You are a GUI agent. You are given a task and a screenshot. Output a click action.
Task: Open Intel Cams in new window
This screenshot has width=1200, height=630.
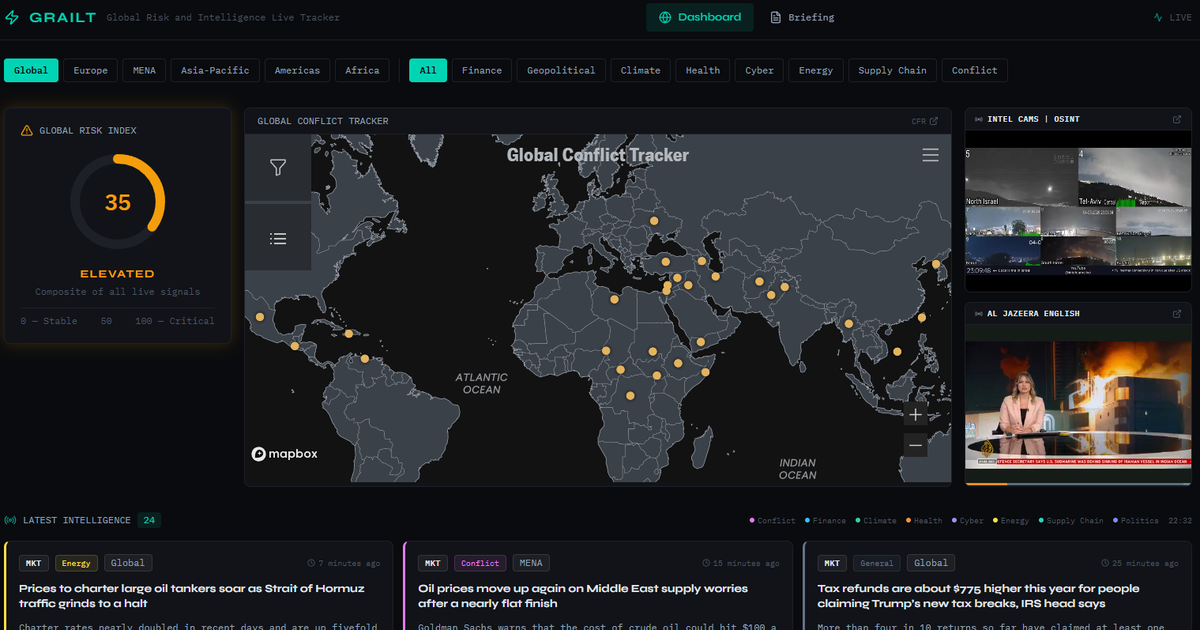(1177, 119)
